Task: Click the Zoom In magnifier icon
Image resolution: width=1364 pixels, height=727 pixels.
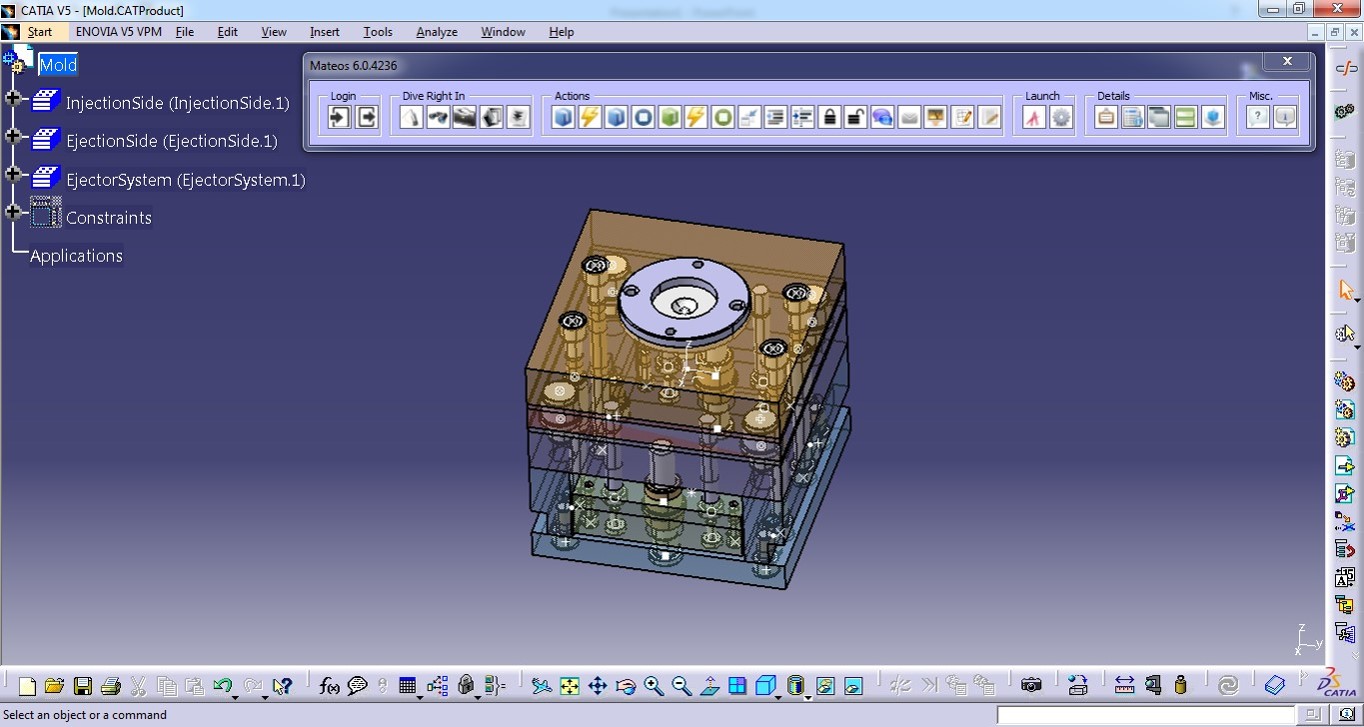Action: click(x=654, y=686)
